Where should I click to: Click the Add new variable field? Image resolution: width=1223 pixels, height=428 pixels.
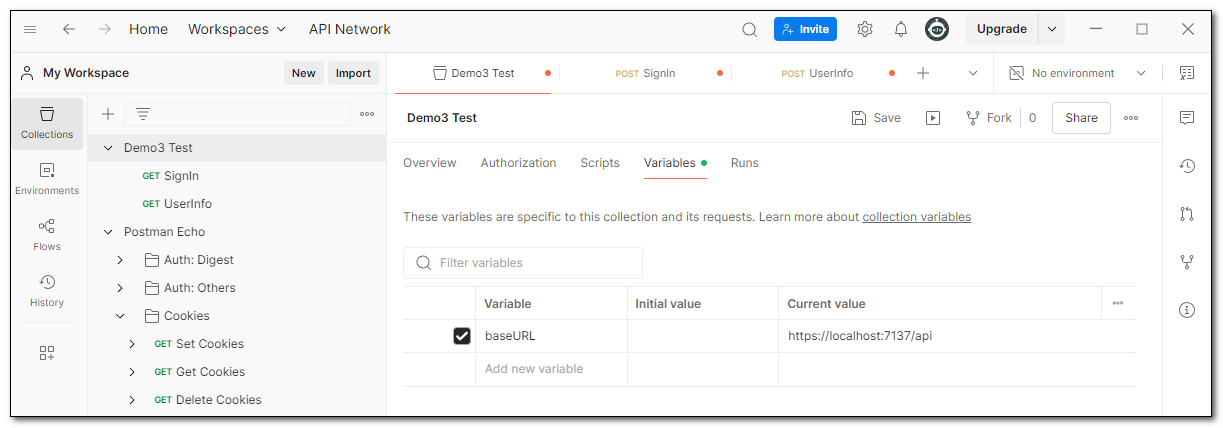point(551,369)
